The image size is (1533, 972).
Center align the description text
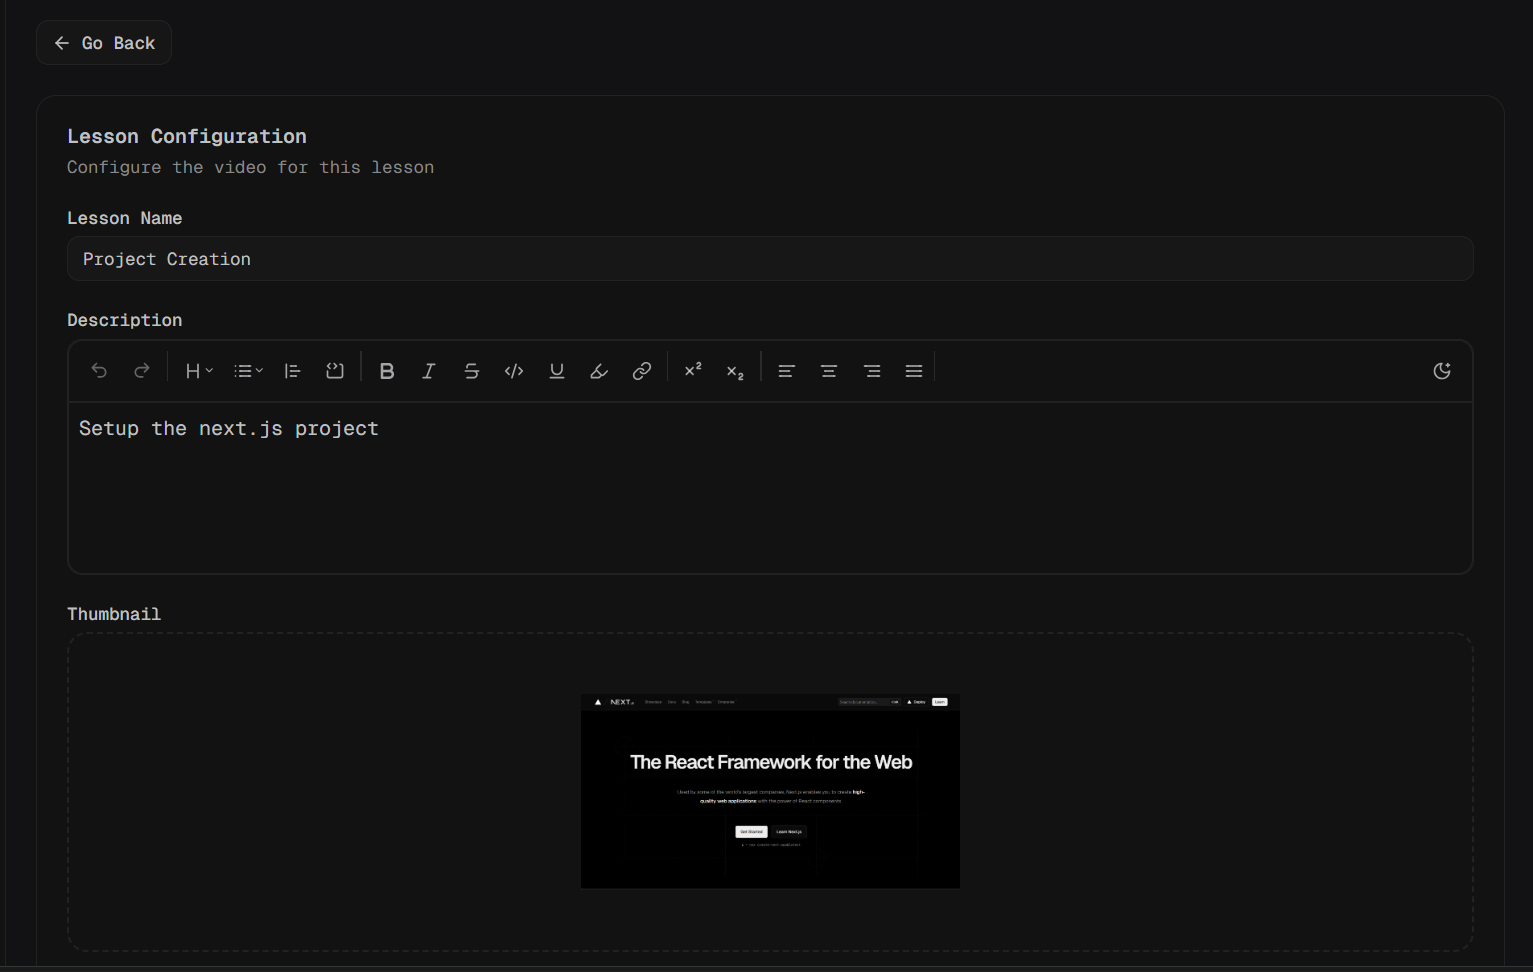[x=829, y=371]
